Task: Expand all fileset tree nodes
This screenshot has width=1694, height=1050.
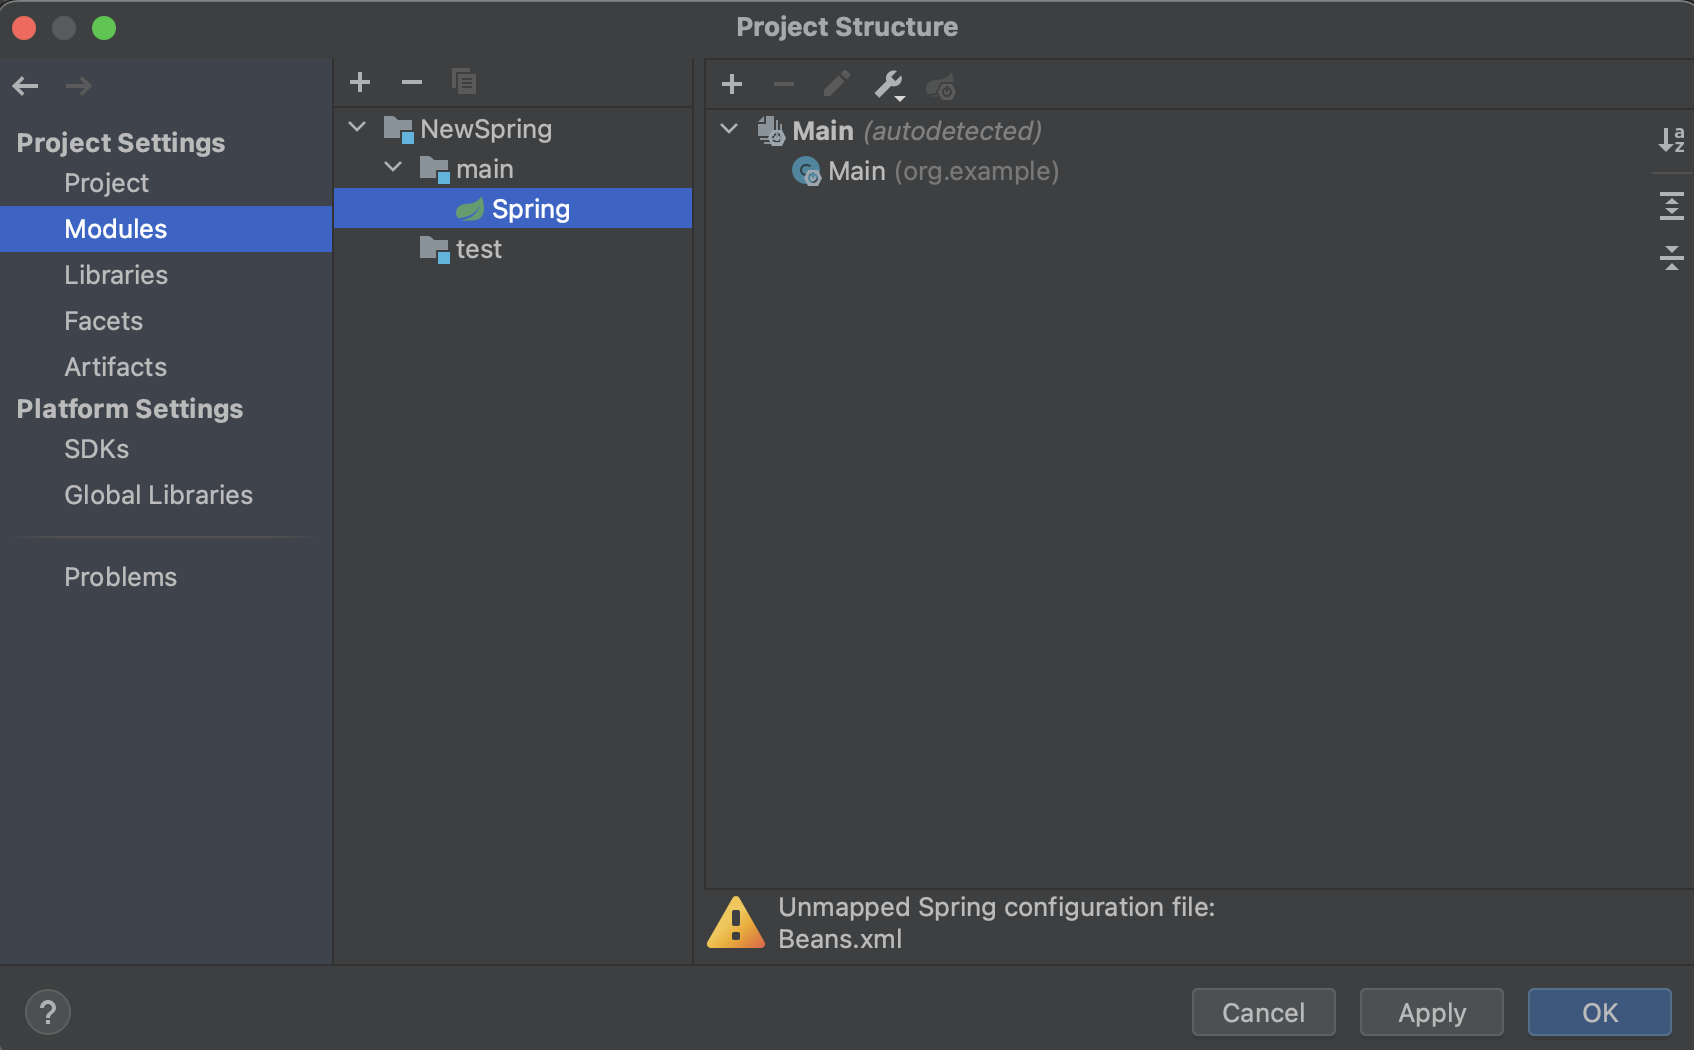Action: pos(1671,206)
